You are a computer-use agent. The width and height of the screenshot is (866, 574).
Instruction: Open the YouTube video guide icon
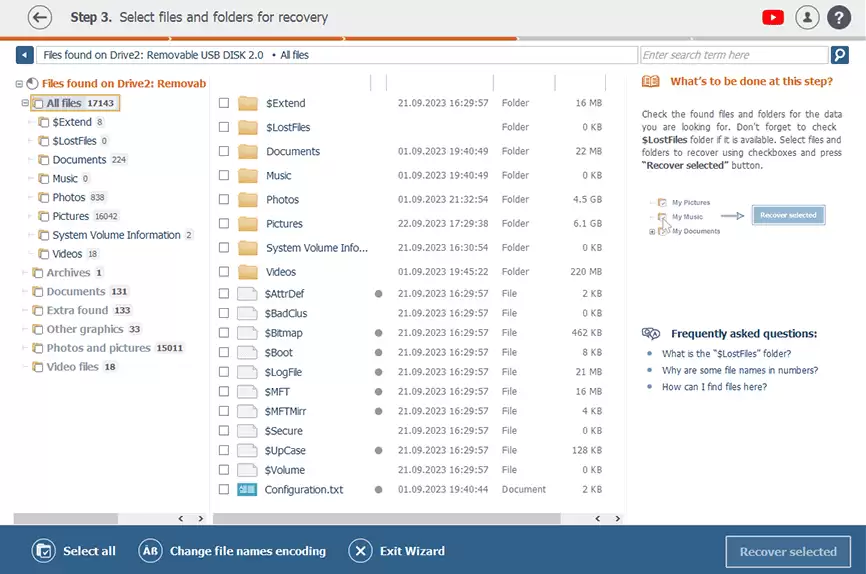[772, 17]
